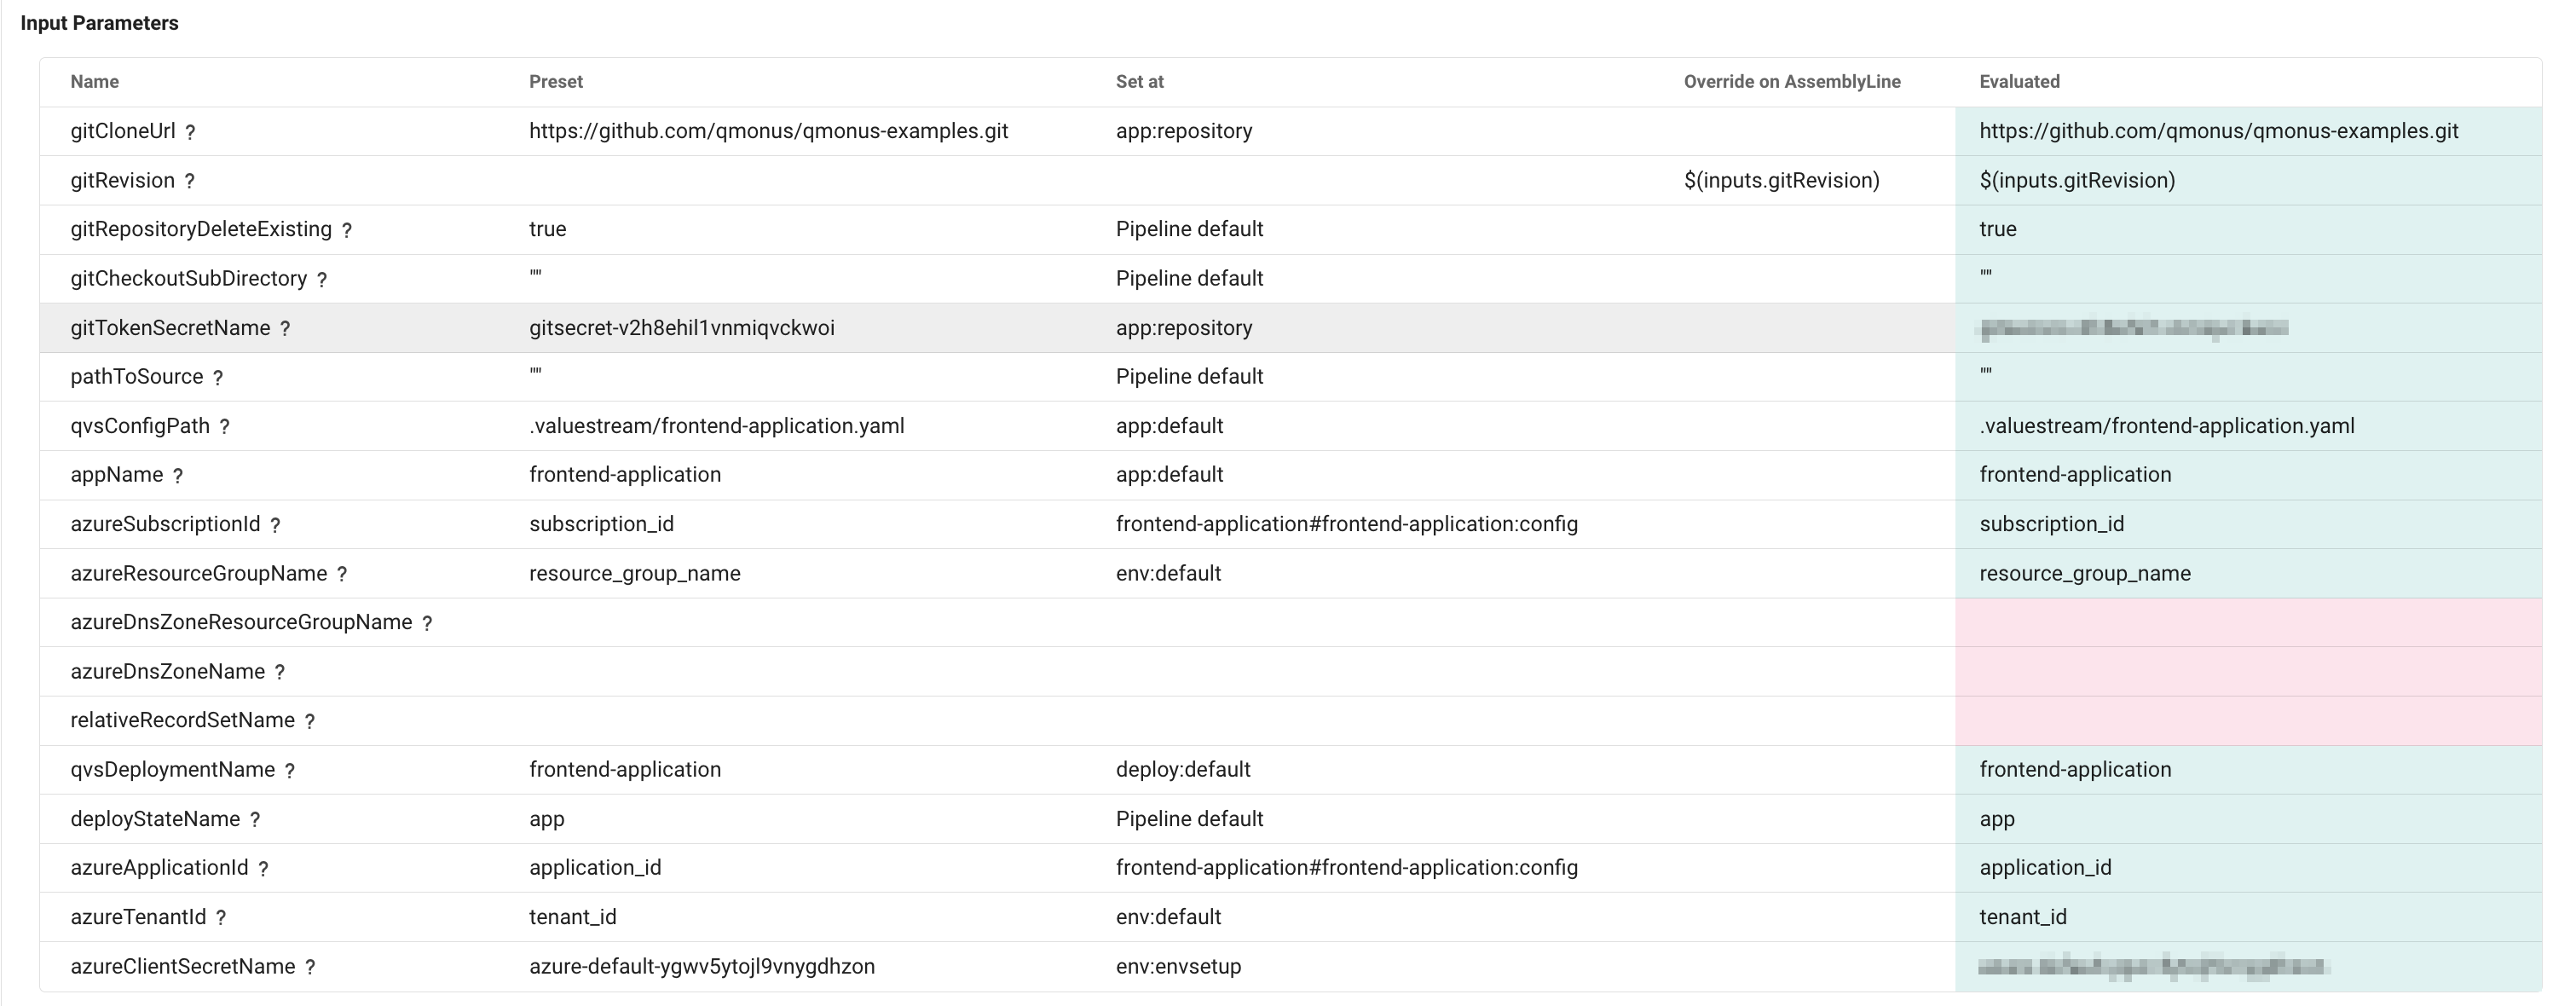Screen dimensions: 2576x1006
Task: Click the preset GitHub clone URL
Action: coord(768,131)
